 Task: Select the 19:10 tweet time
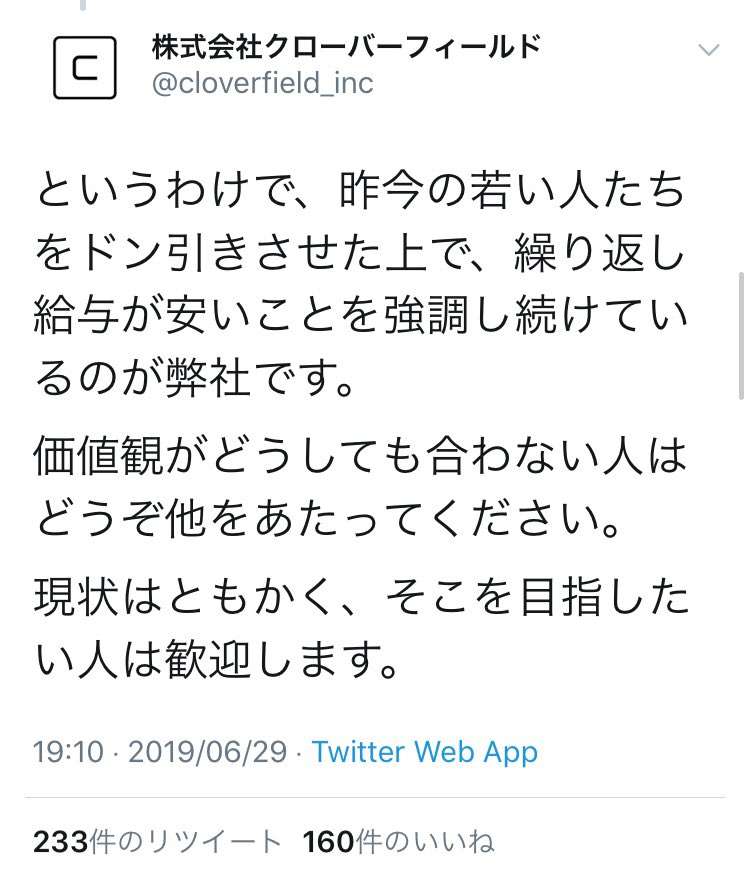[x=69, y=752]
